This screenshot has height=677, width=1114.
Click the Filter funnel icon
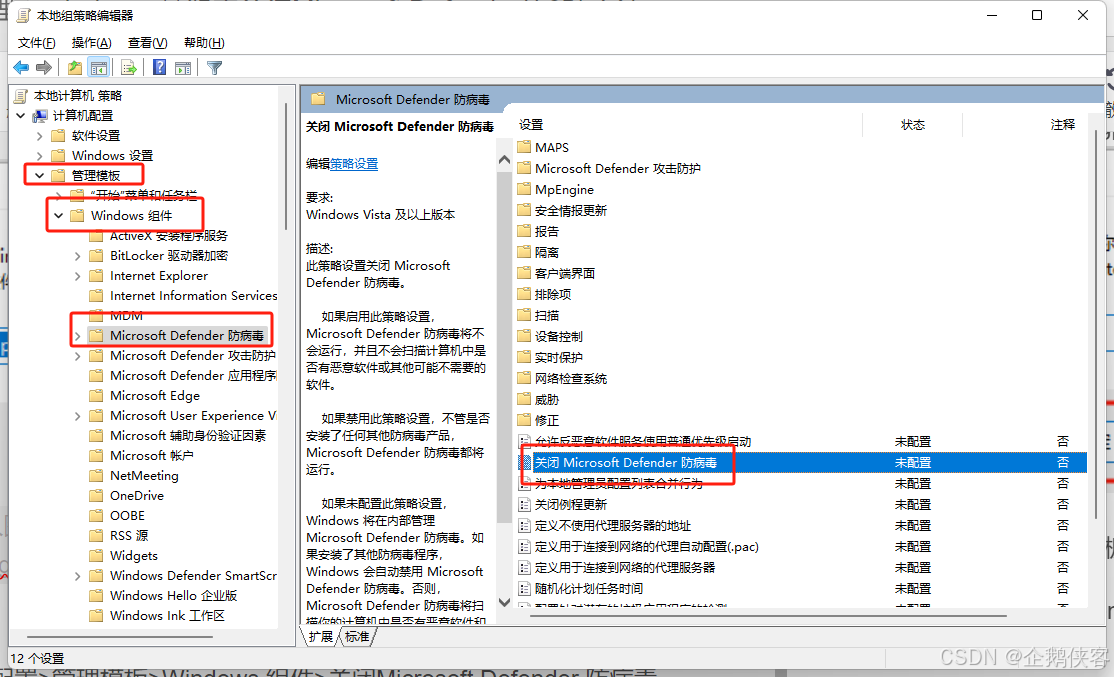tap(215, 67)
